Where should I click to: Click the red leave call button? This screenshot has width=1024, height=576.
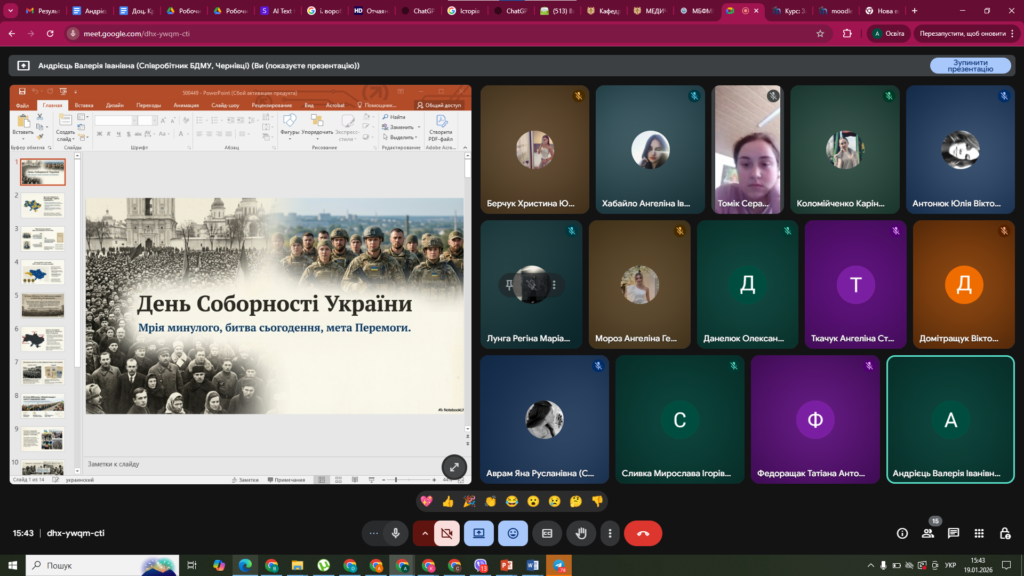tap(642, 533)
